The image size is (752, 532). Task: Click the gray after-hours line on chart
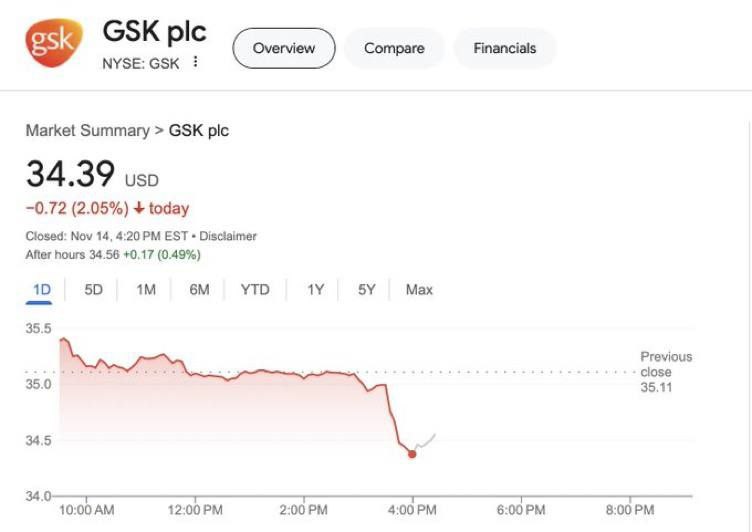(426, 440)
